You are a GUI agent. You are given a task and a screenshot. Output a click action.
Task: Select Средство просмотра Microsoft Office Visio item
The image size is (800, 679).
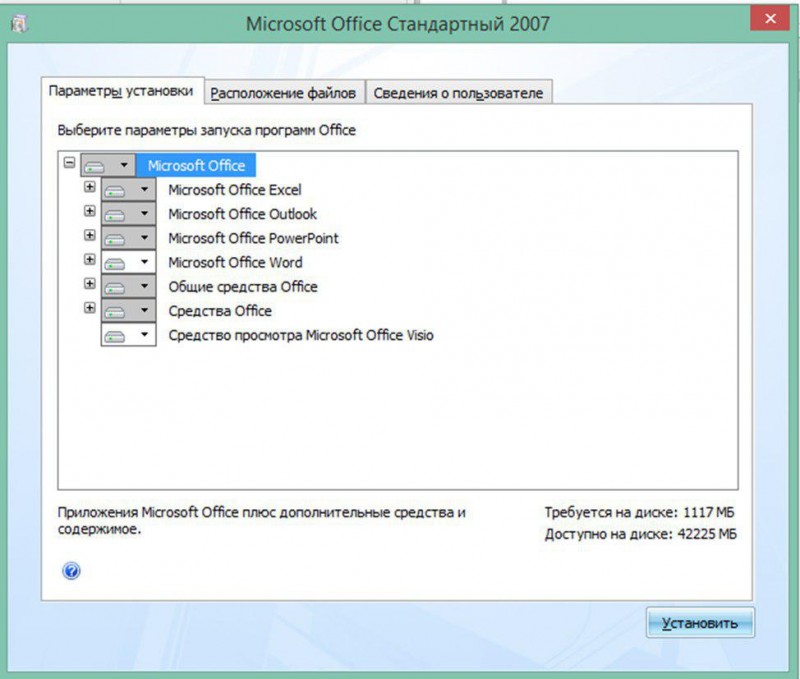[301, 335]
